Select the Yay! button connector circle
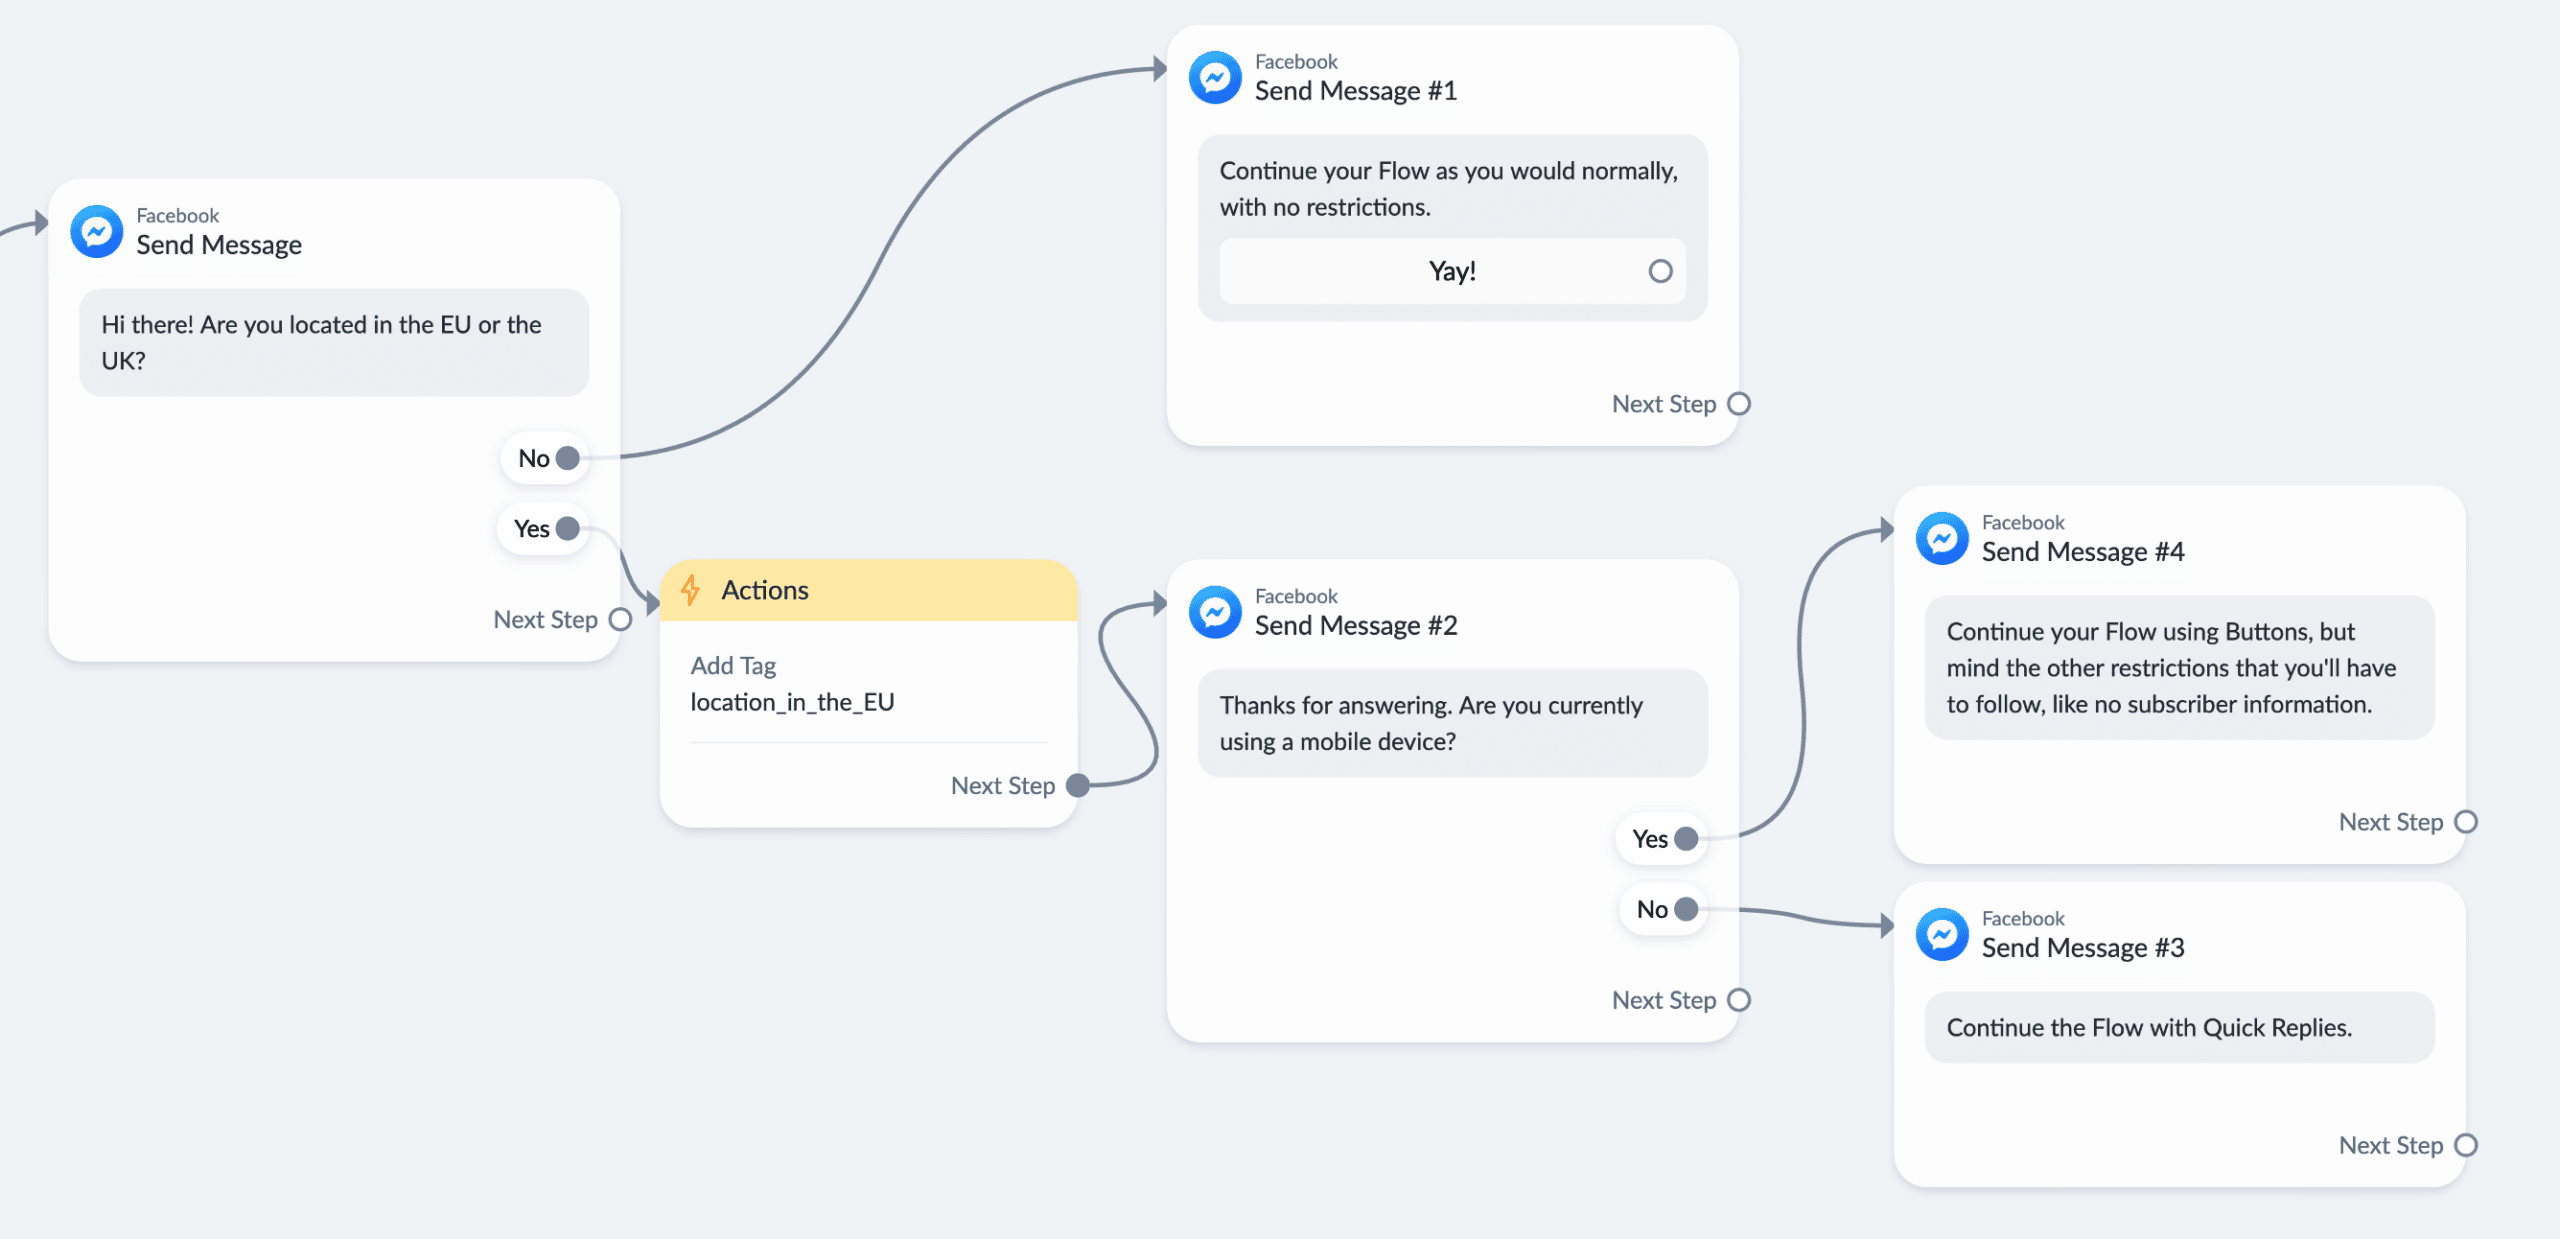Image resolution: width=2560 pixels, height=1239 pixels. click(x=1660, y=271)
